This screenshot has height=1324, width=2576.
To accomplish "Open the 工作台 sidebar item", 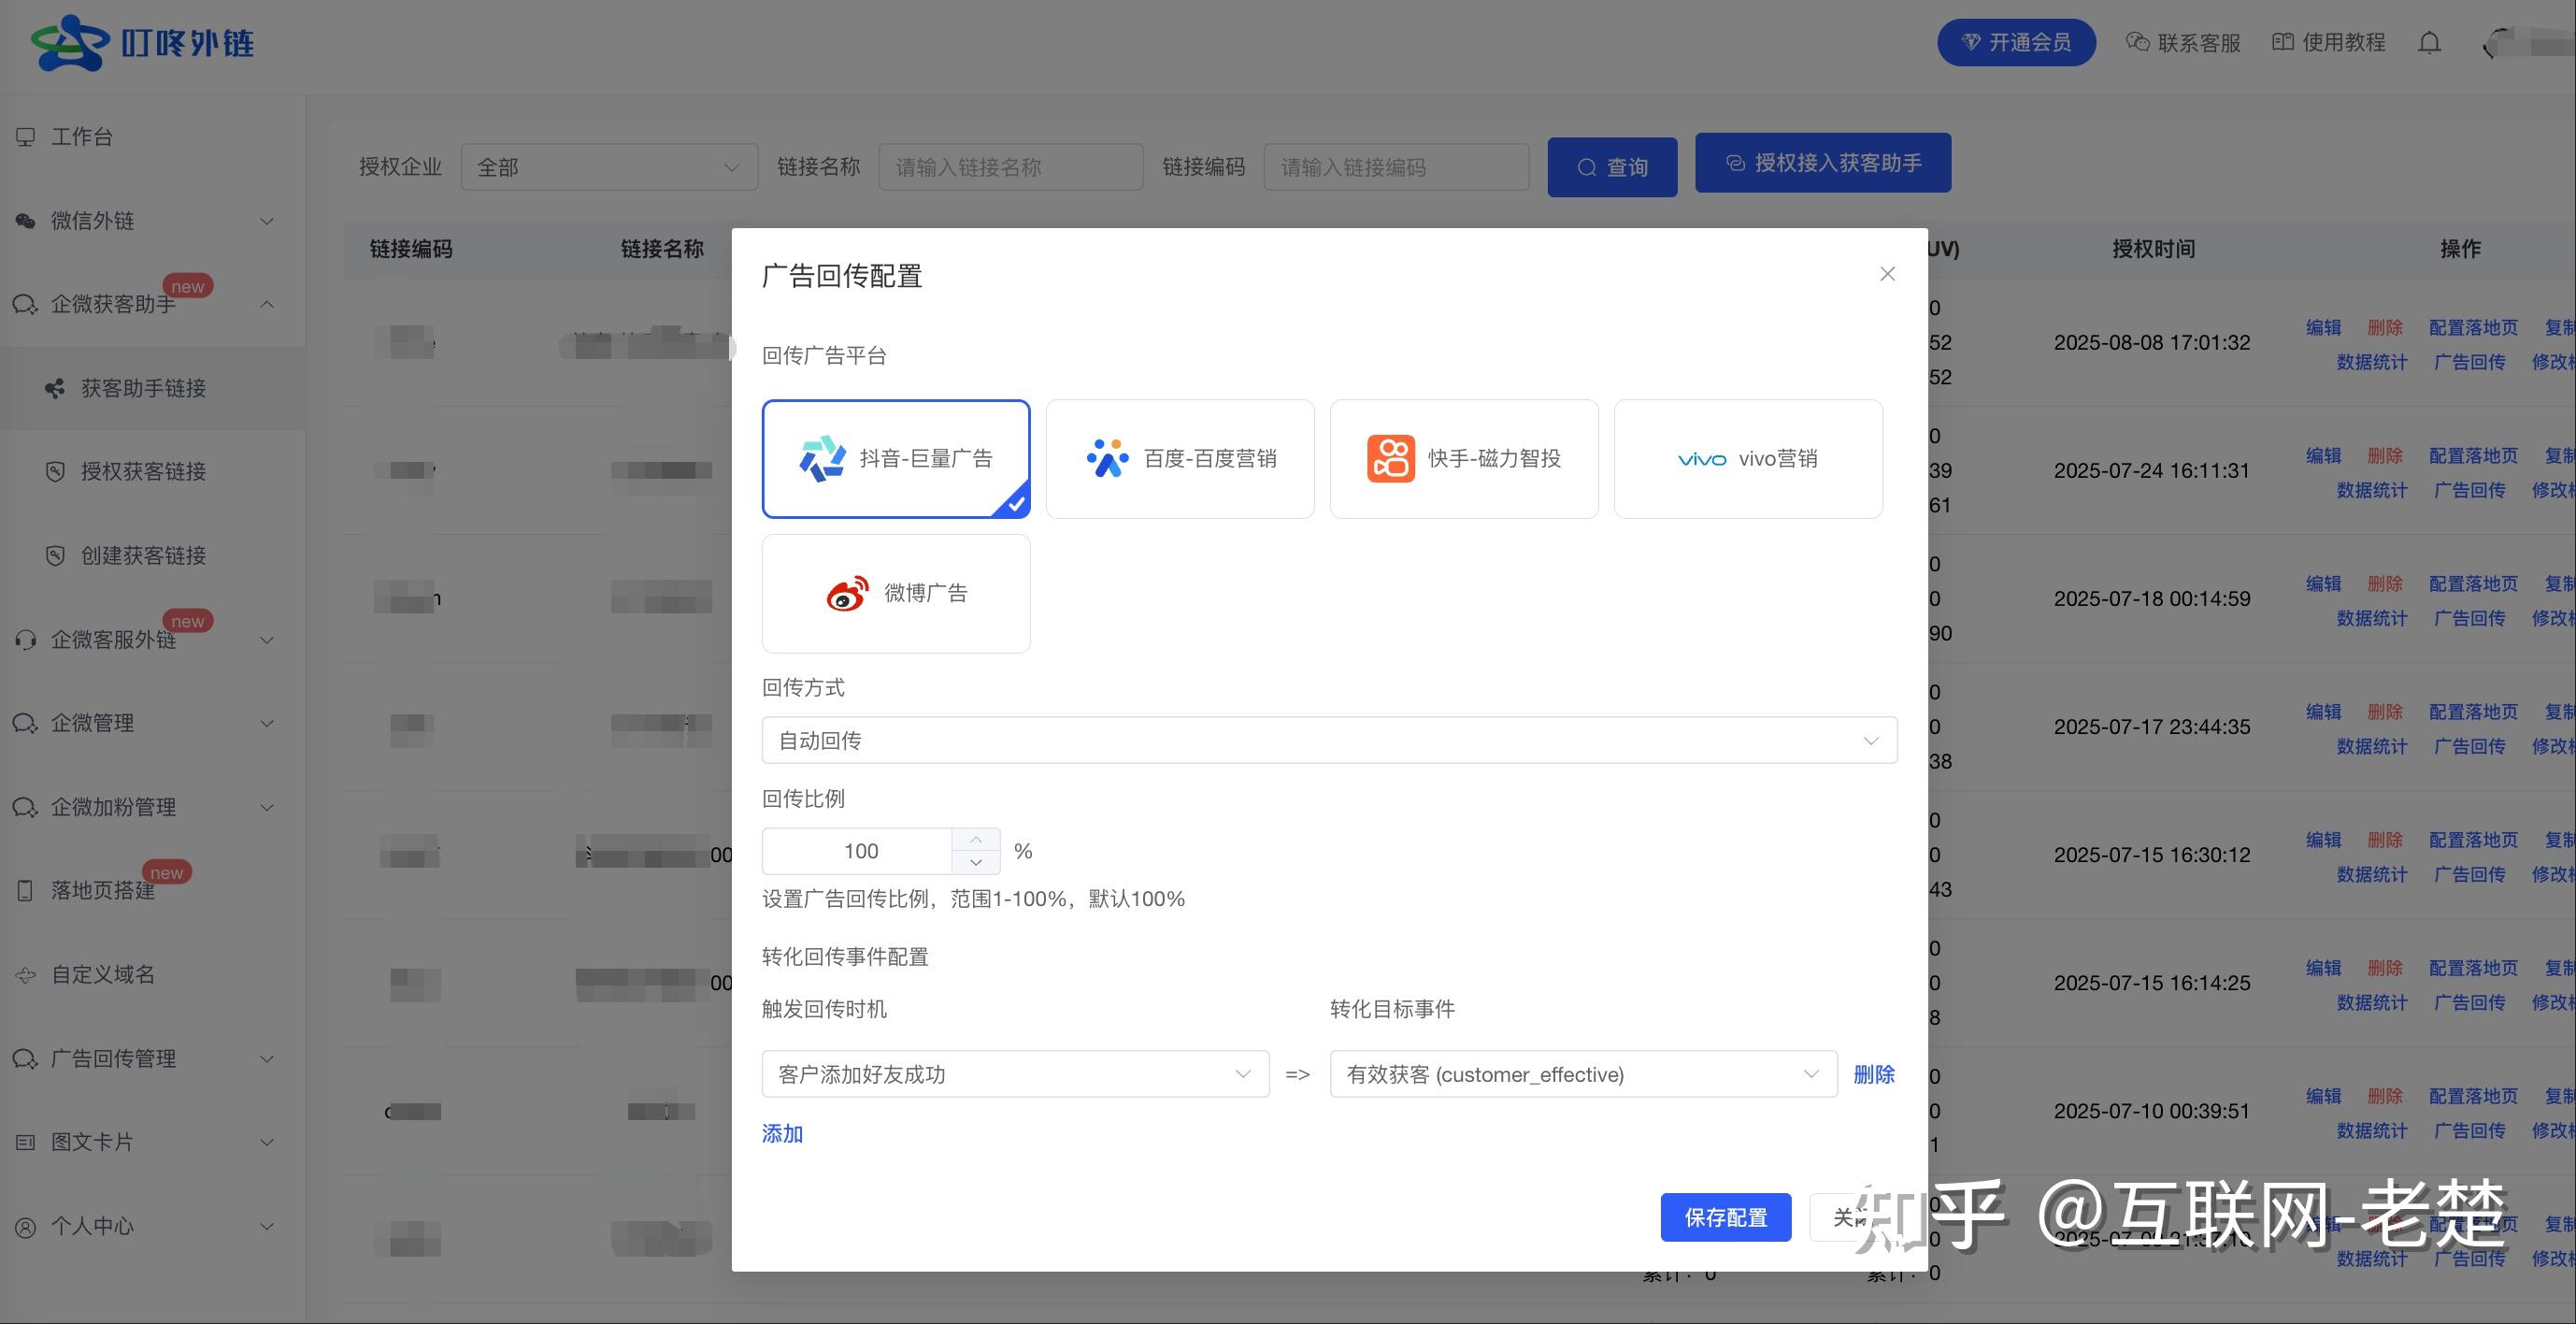I will tap(152, 137).
